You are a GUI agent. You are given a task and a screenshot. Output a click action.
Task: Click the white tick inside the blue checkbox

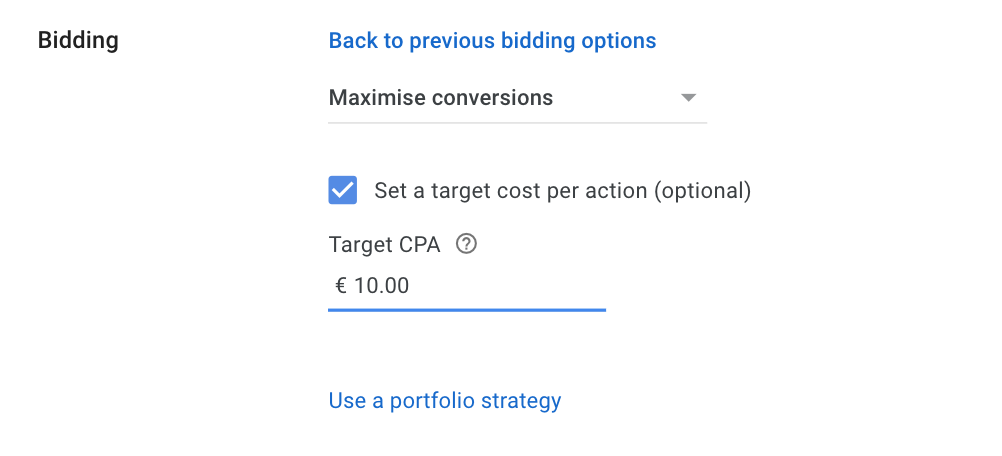point(343,190)
